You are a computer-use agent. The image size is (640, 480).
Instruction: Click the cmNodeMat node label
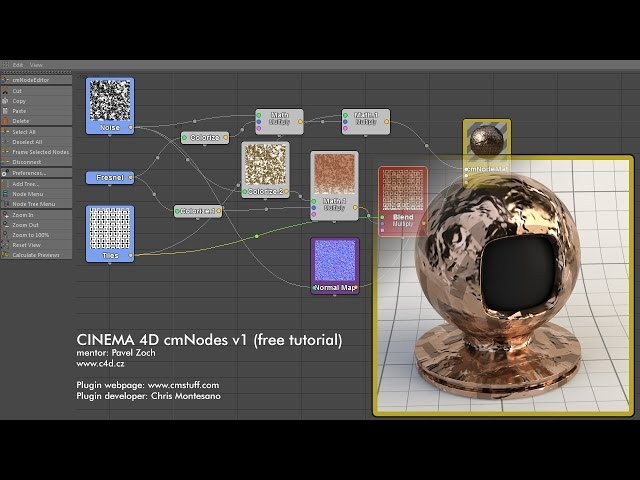click(x=488, y=169)
